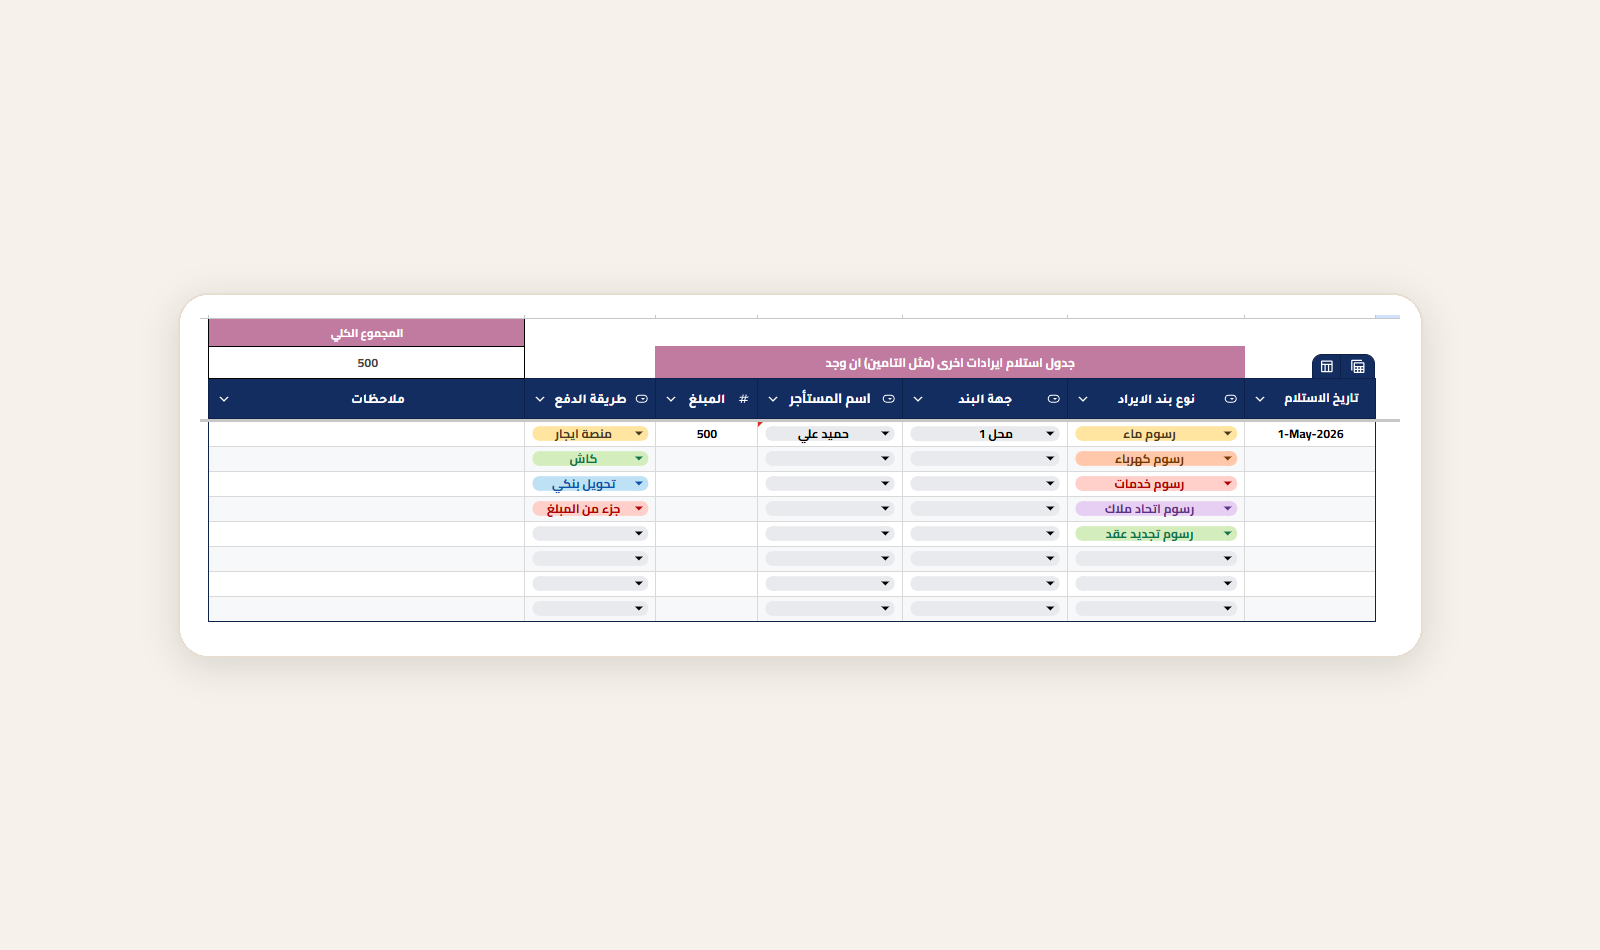
Task: Open the رسوم ماء dropdown chip
Action: coord(1156,434)
